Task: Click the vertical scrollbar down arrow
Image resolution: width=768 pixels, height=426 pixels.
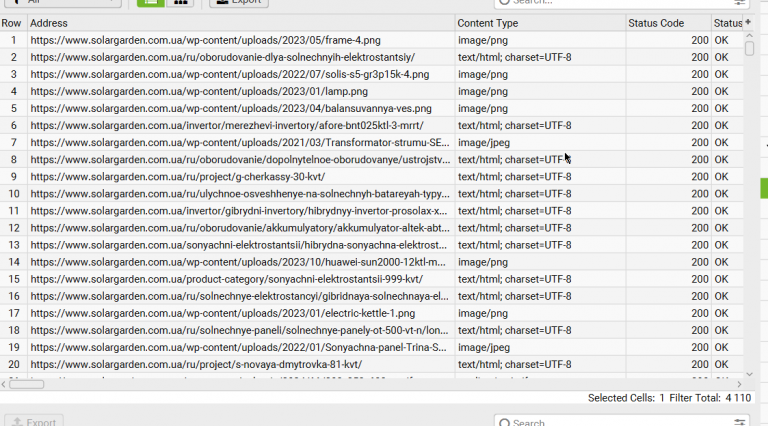Action: click(x=749, y=374)
